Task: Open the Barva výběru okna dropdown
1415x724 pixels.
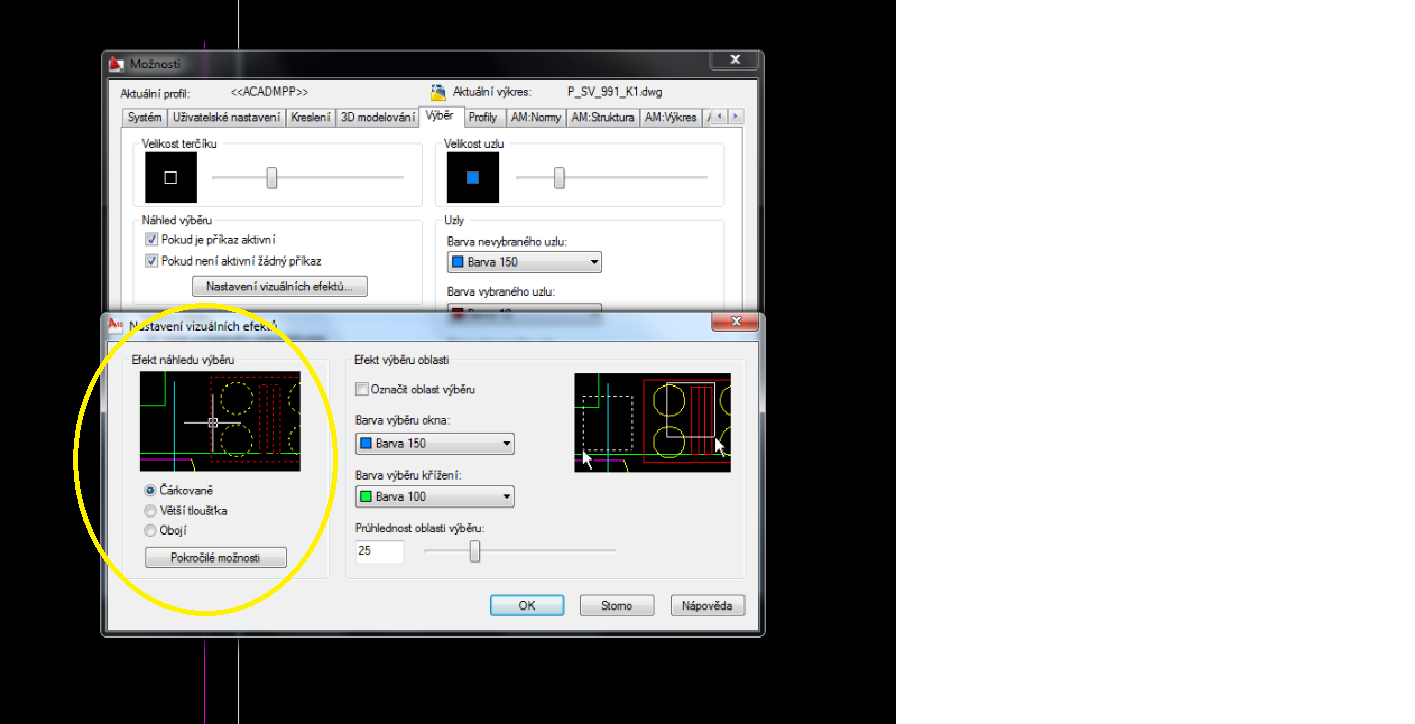Action: (x=434, y=443)
